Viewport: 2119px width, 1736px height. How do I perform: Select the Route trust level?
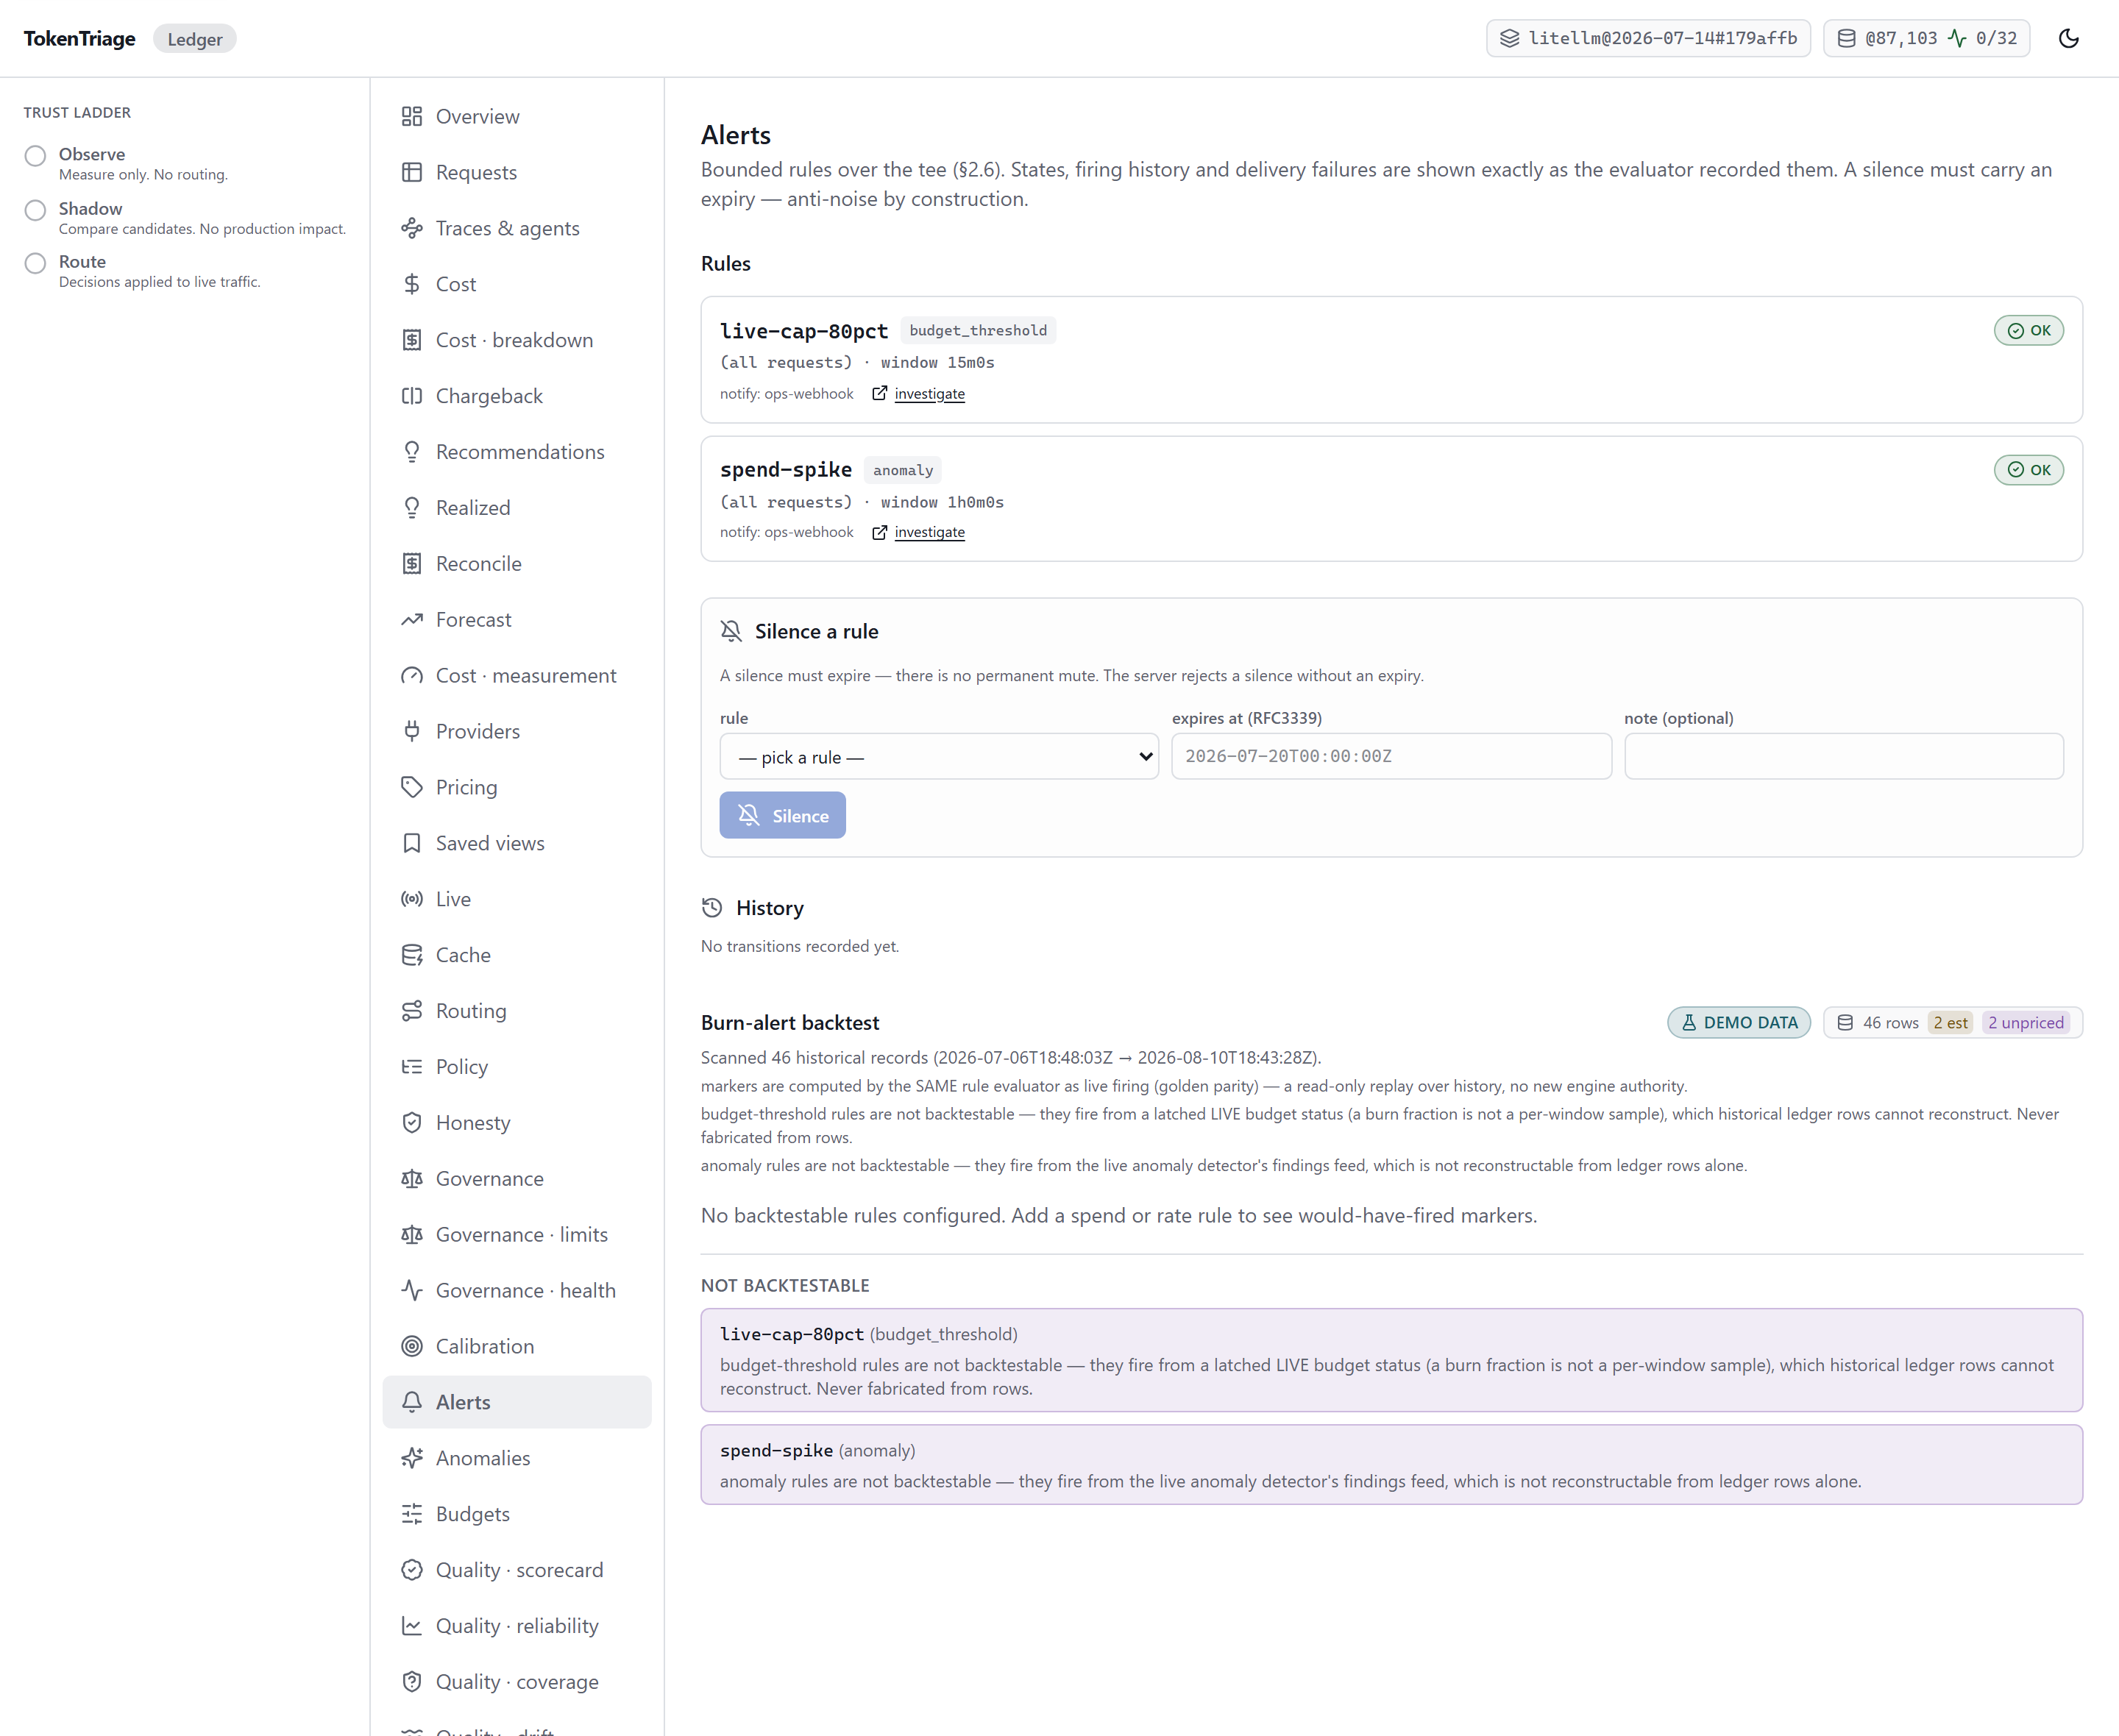[36, 263]
